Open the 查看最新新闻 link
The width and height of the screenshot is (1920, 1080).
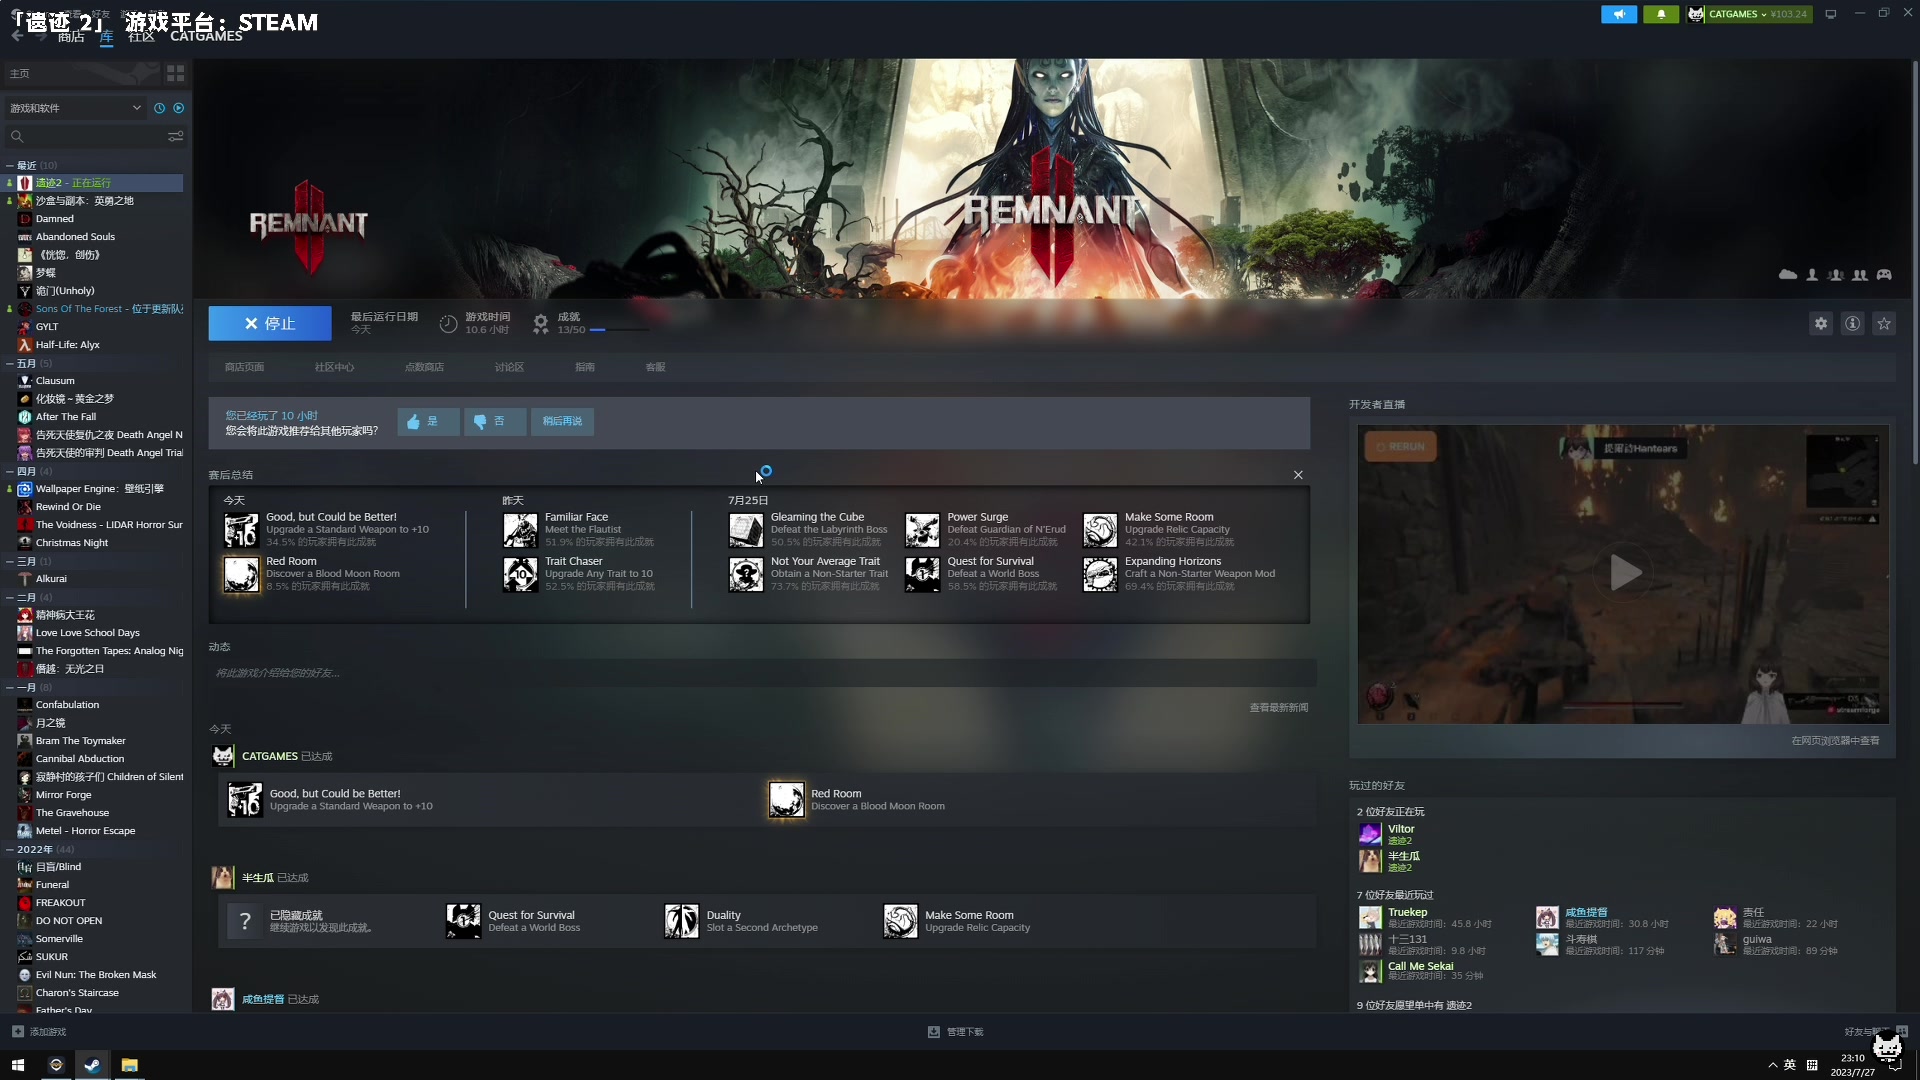click(1278, 707)
